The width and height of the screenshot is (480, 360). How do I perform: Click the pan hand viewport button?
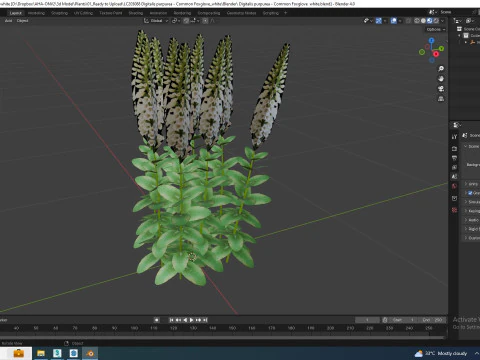coord(441,79)
